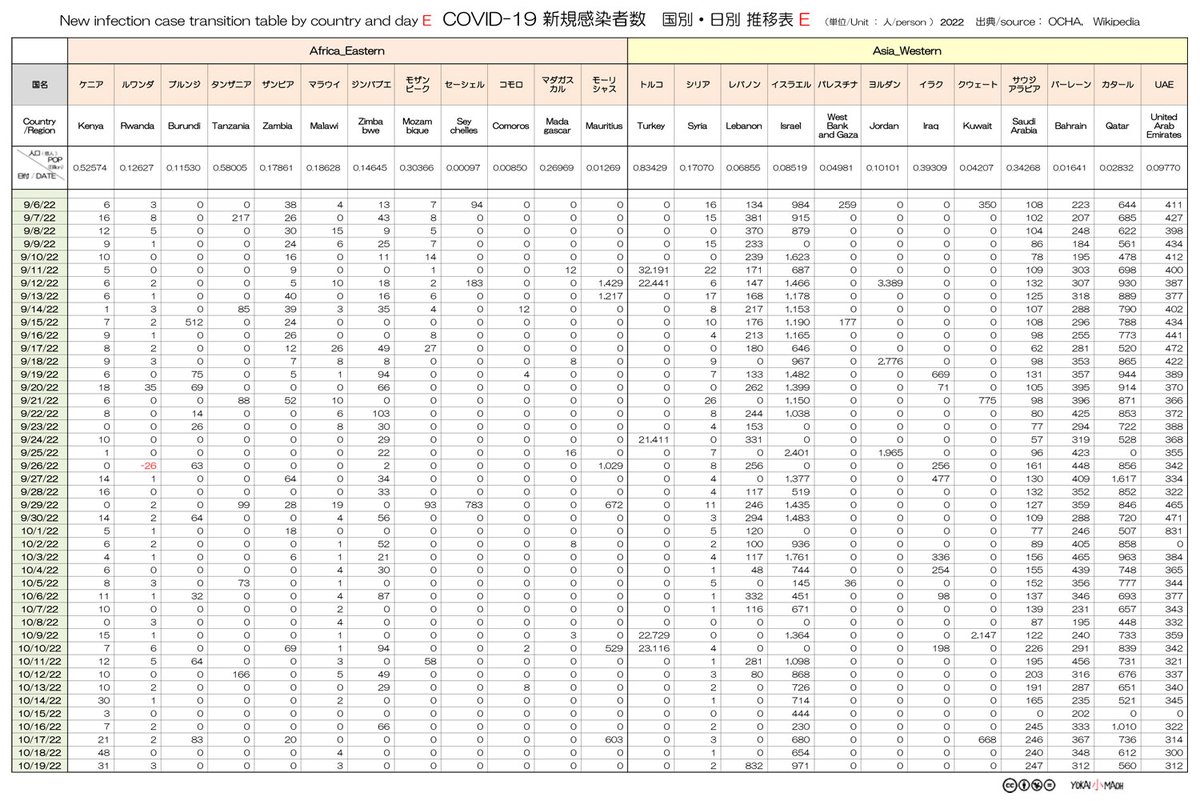The width and height of the screenshot is (1200, 801).
Task: Click the Tanzania column header
Action: [x=230, y=127]
